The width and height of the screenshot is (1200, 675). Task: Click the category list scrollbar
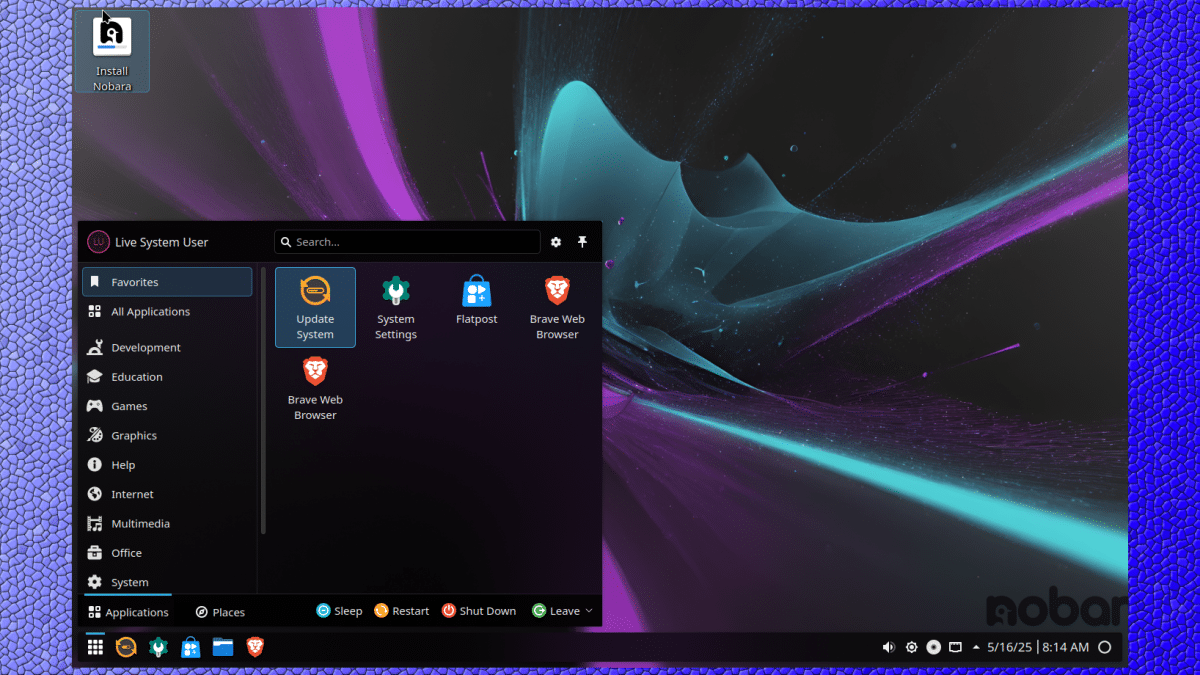click(x=263, y=400)
